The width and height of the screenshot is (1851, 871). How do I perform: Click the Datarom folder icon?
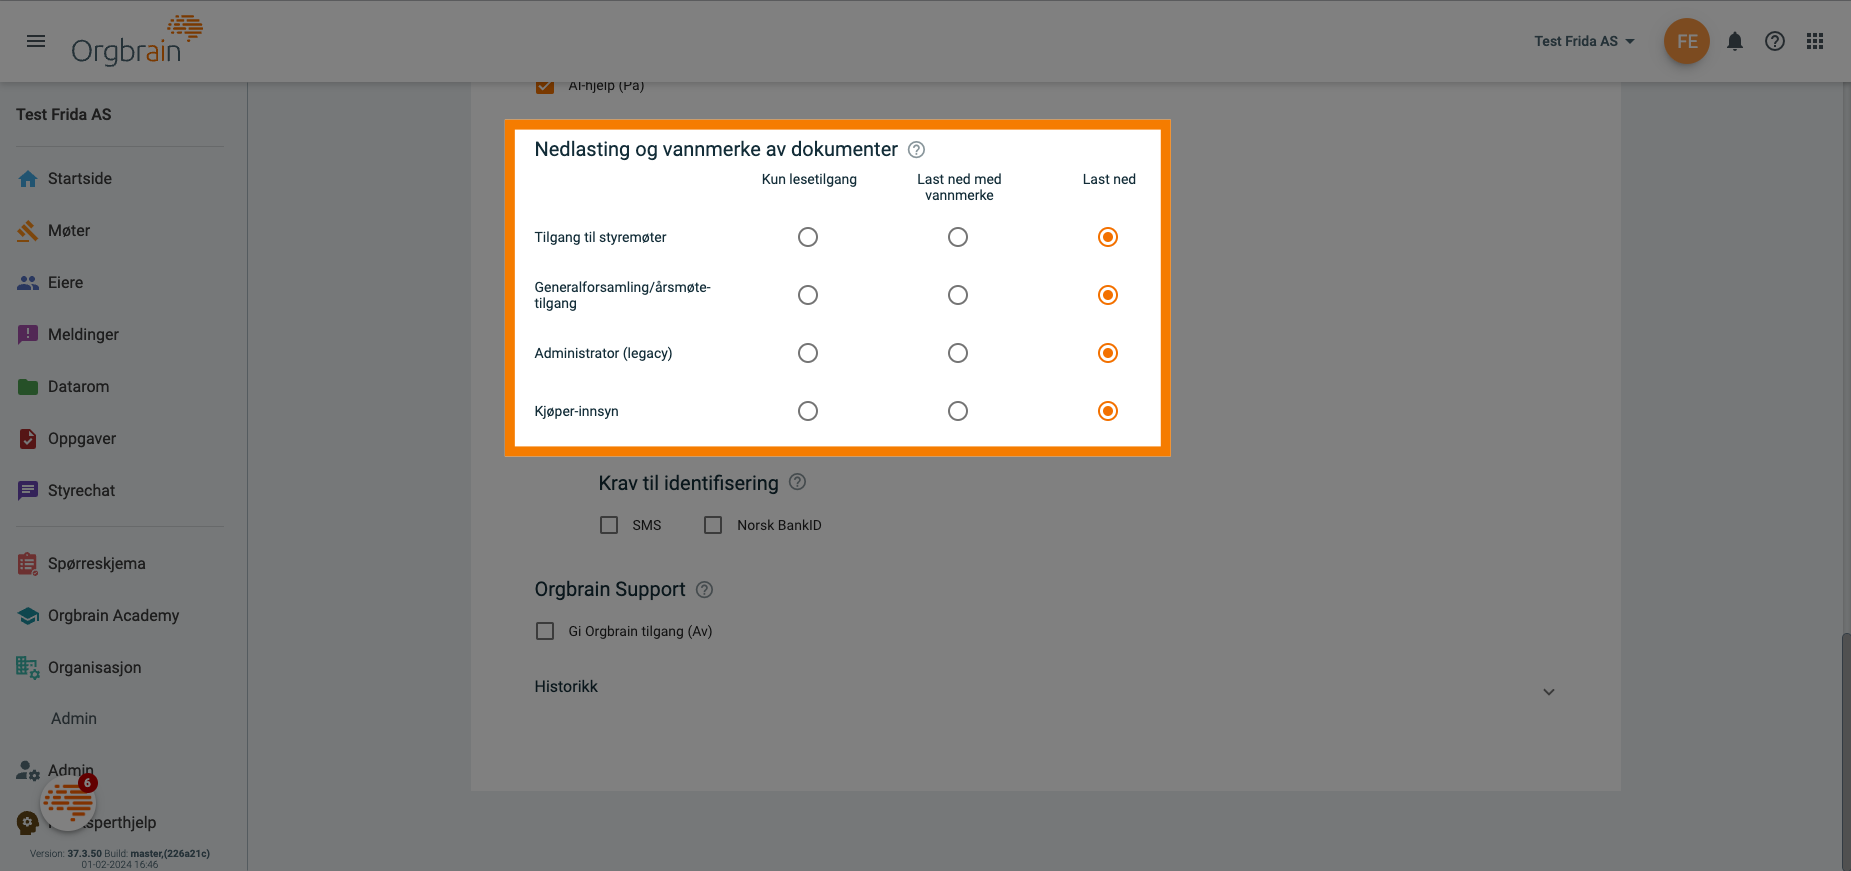[x=28, y=387]
